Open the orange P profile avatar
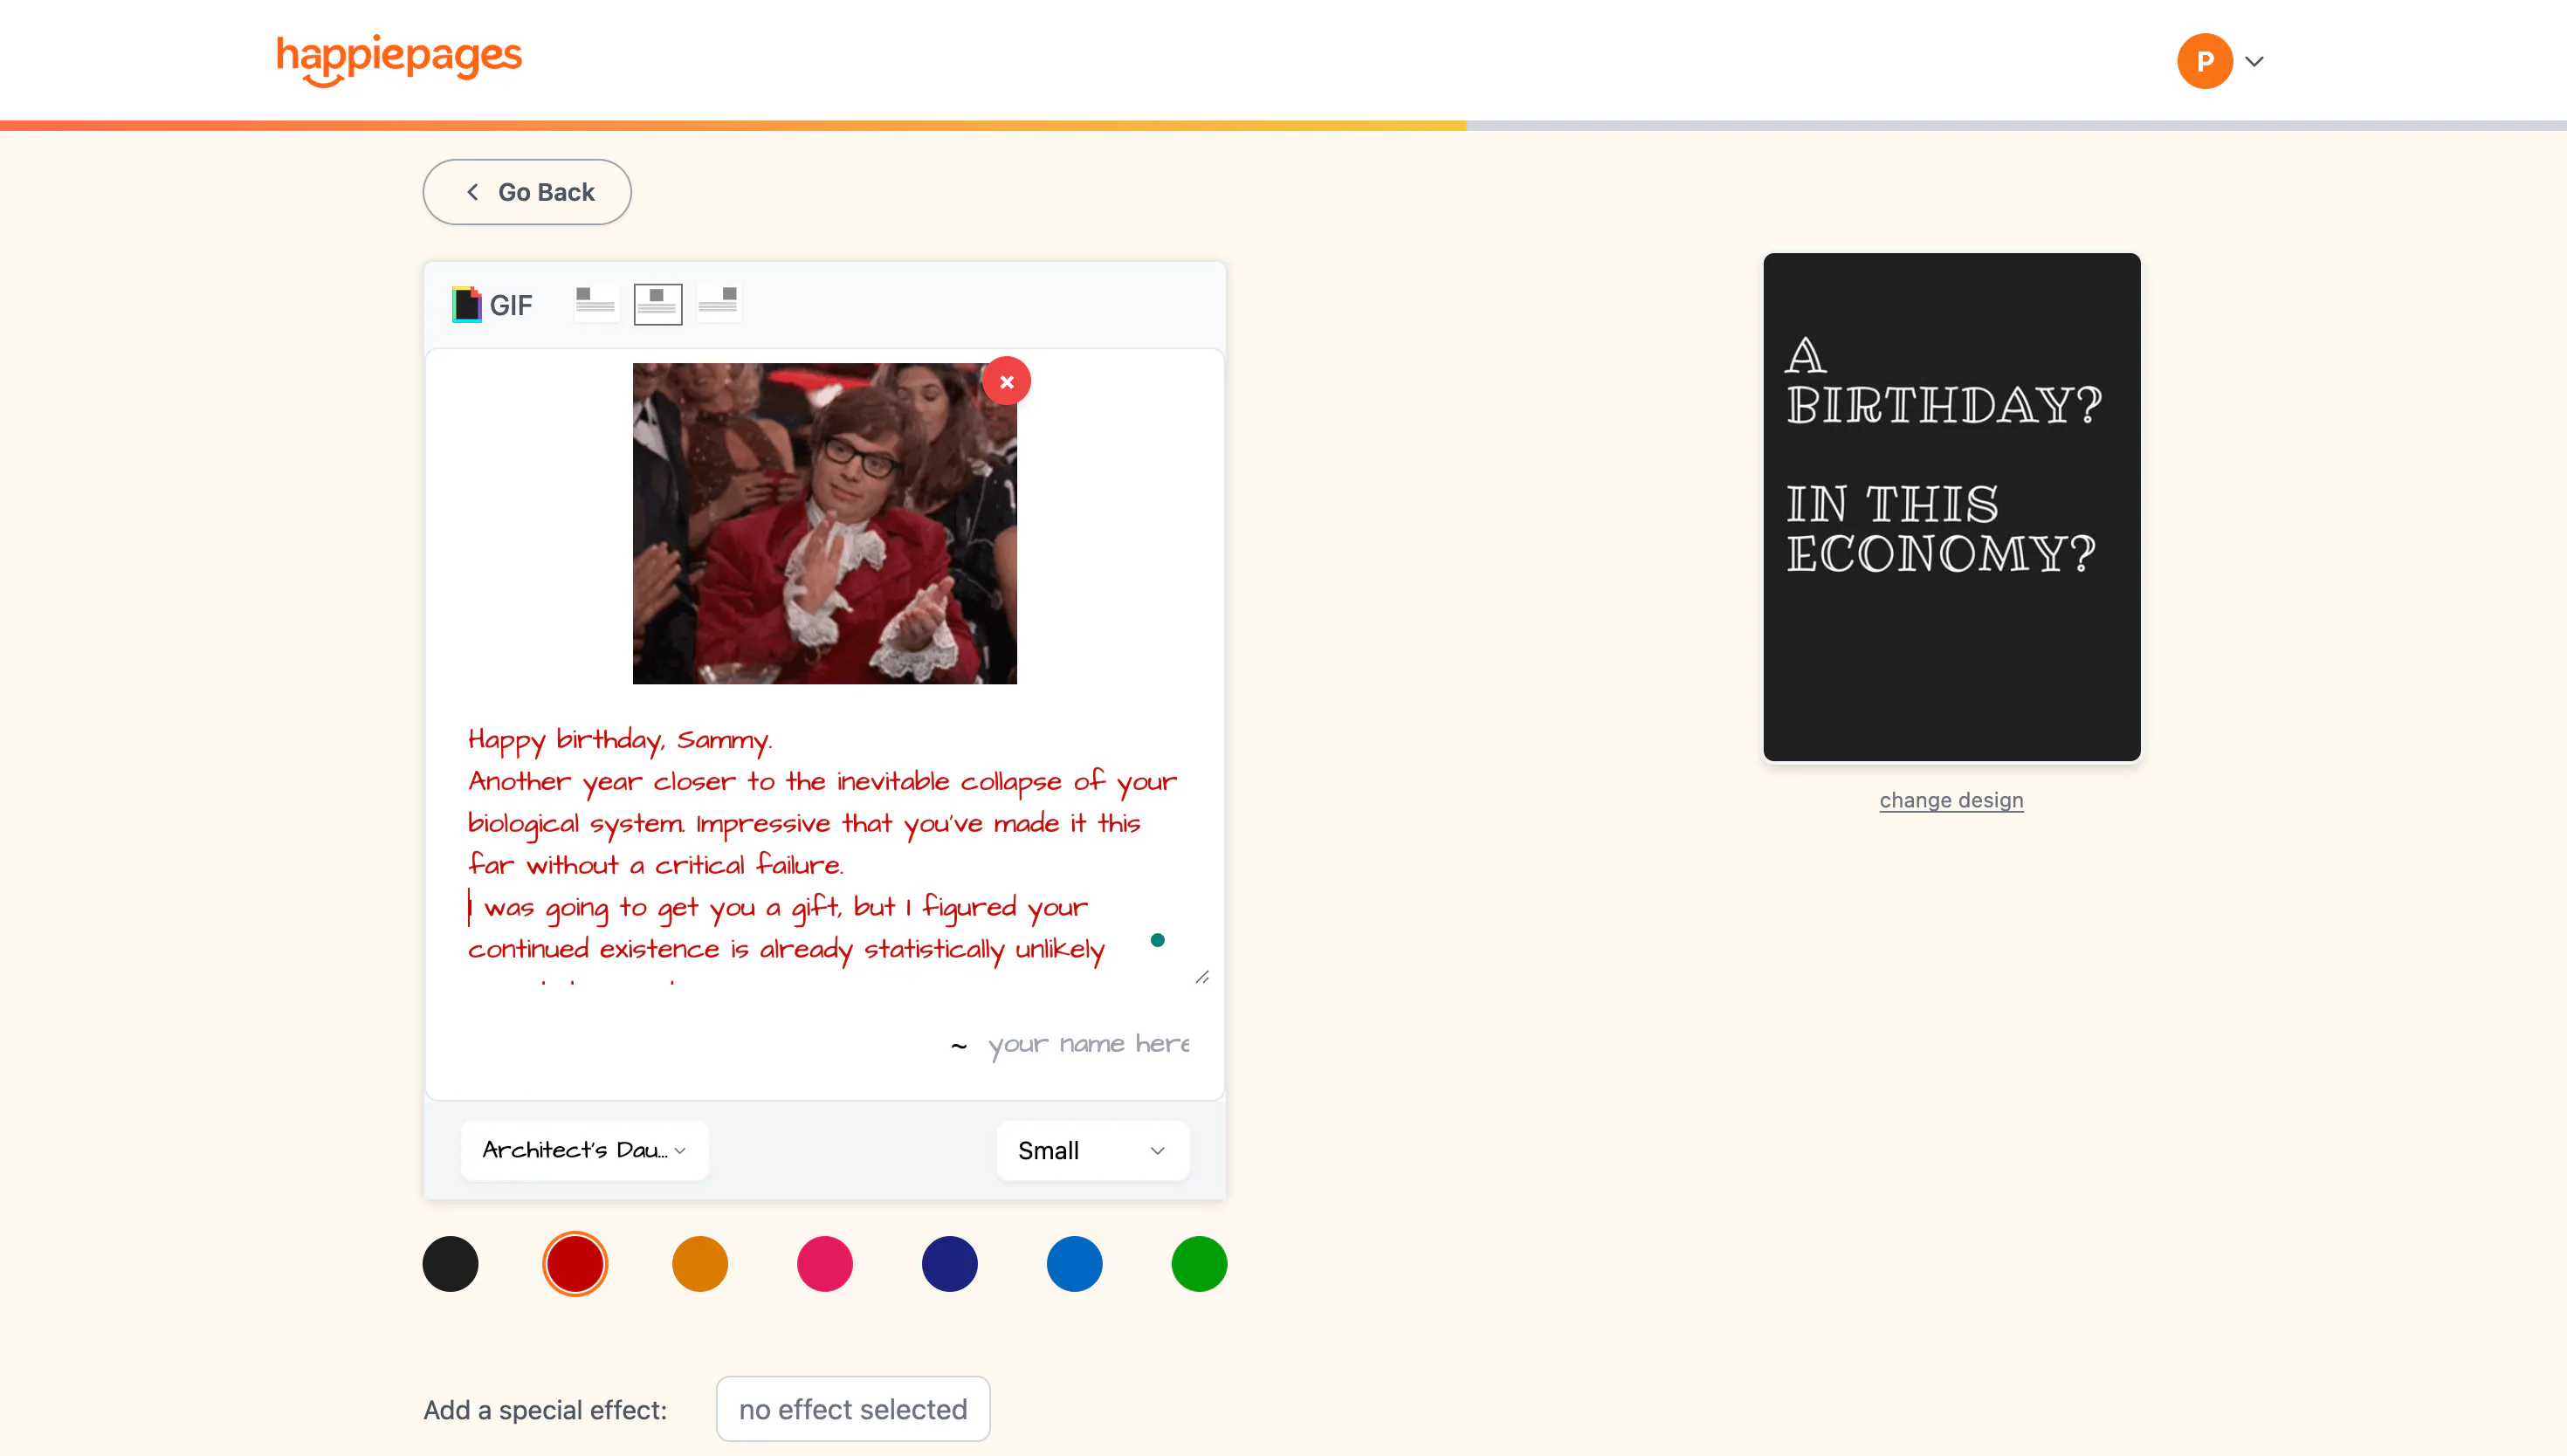2567x1456 pixels. 2204,61
